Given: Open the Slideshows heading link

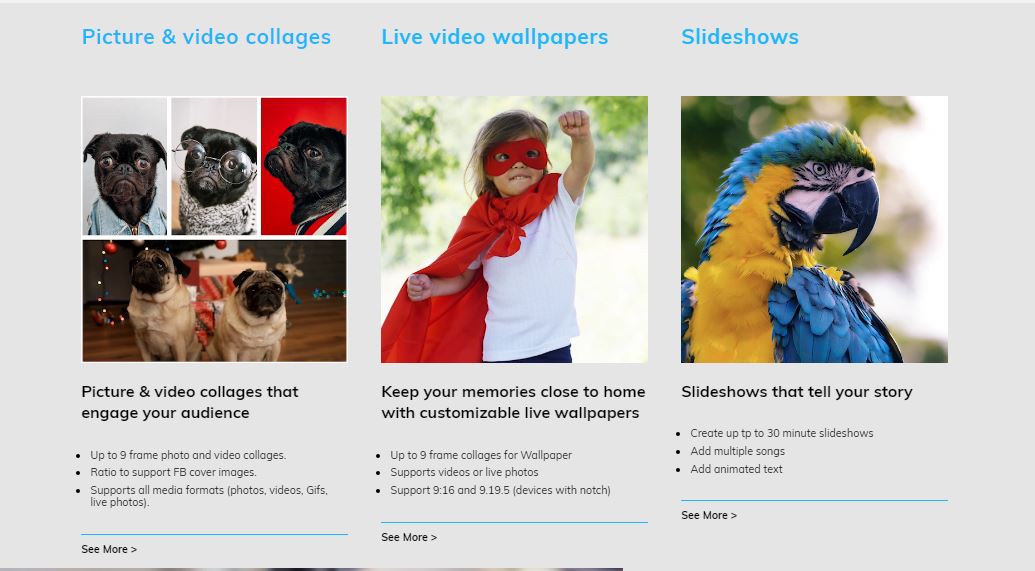Looking at the screenshot, I should tap(740, 37).
